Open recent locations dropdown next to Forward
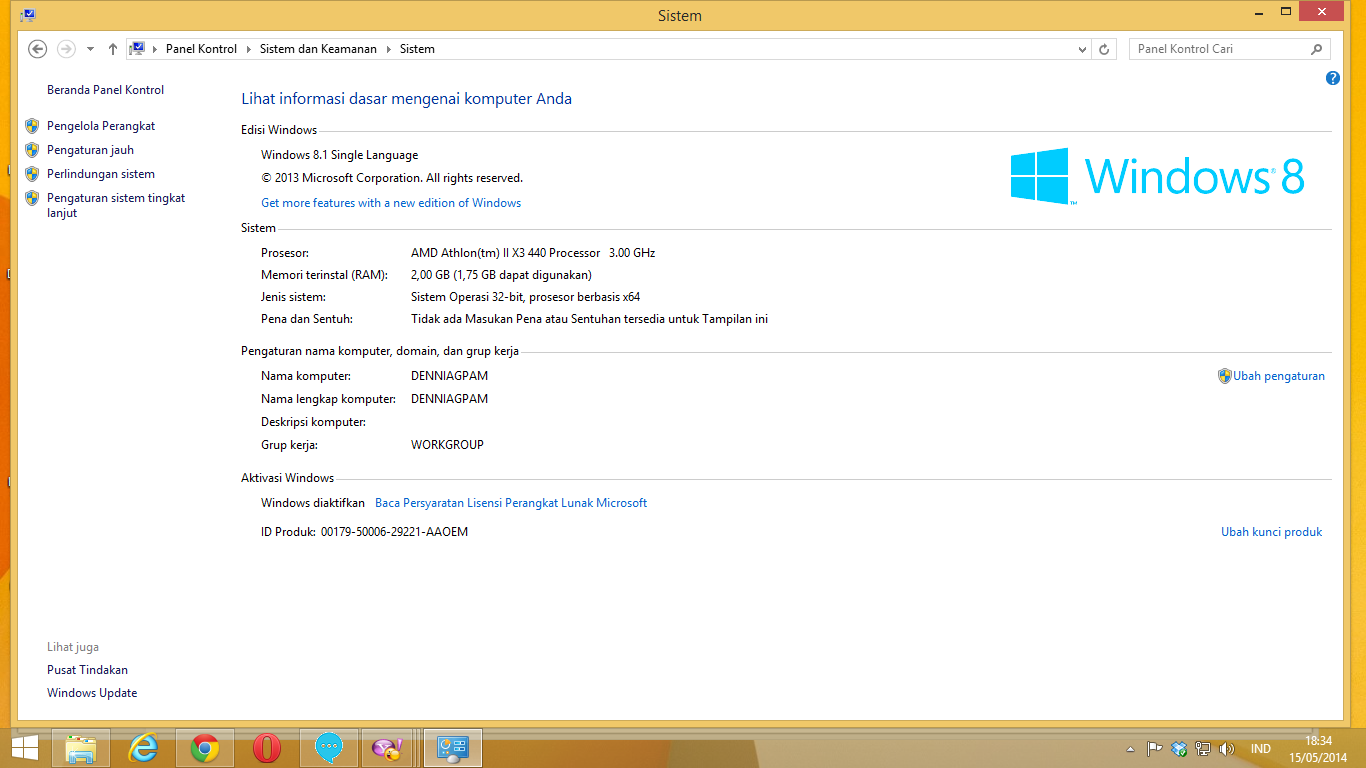1366x768 pixels. click(x=90, y=49)
